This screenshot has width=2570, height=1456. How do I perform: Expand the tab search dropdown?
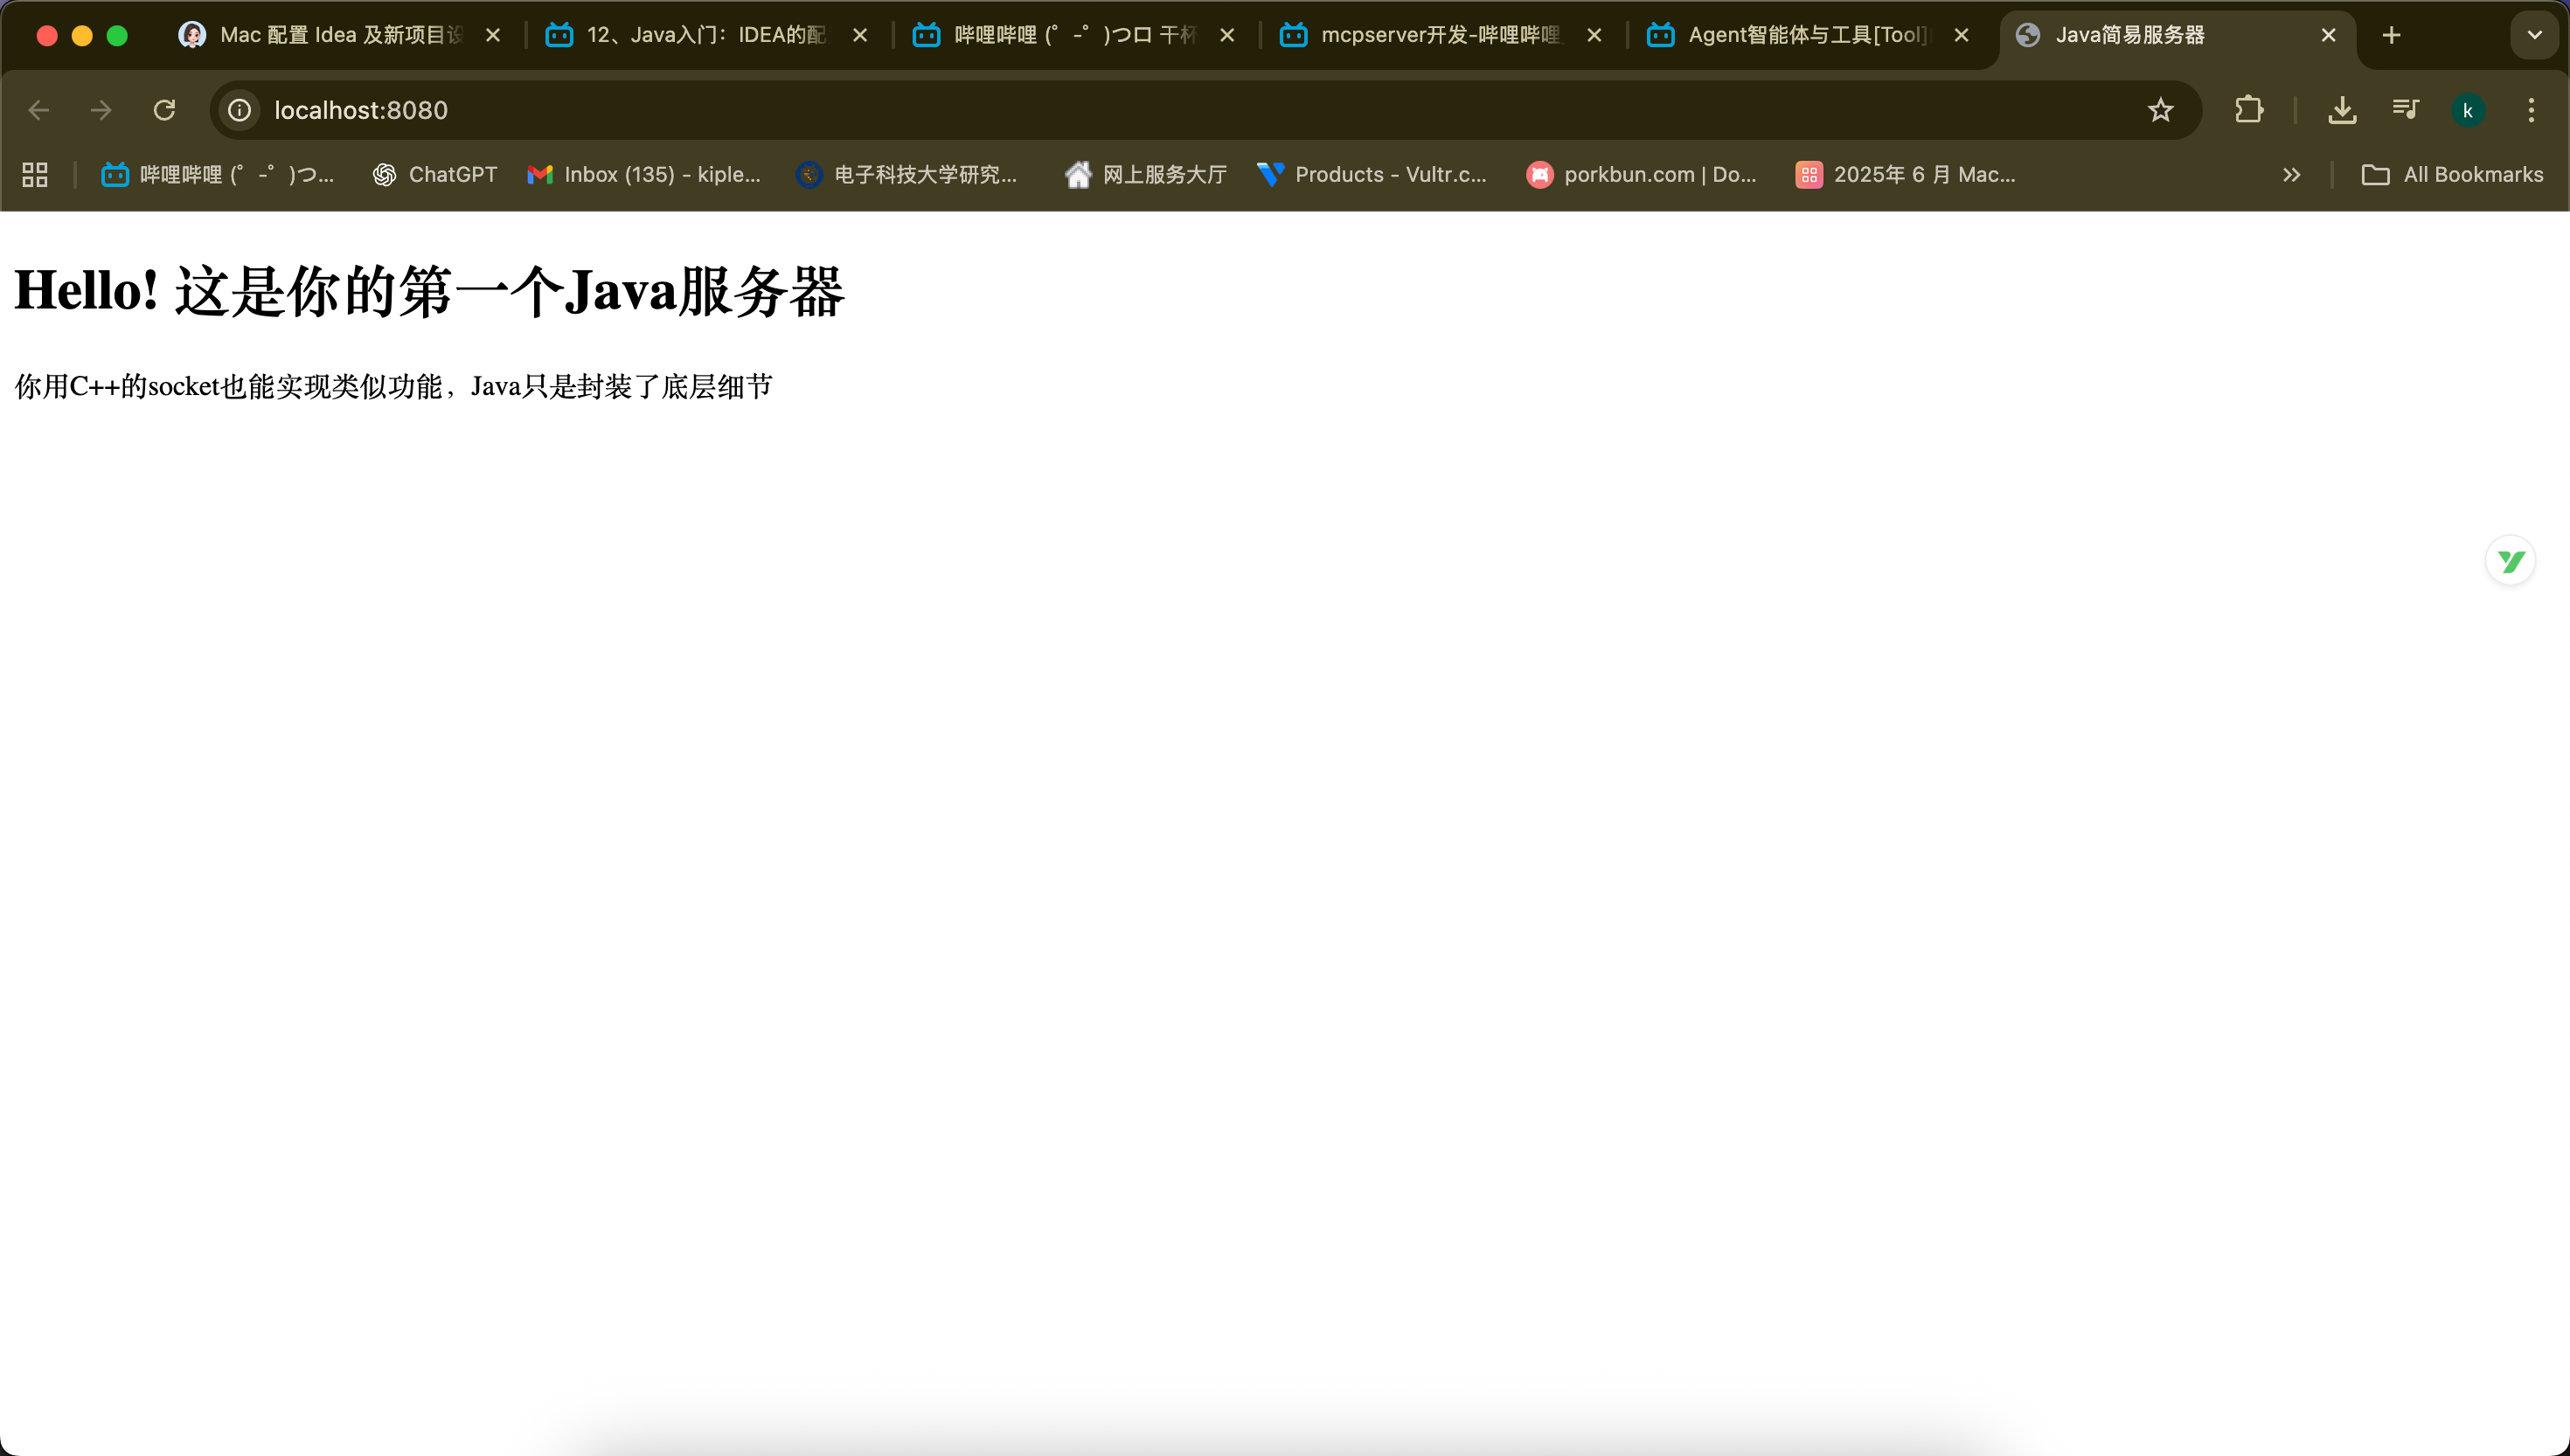point(2534,35)
